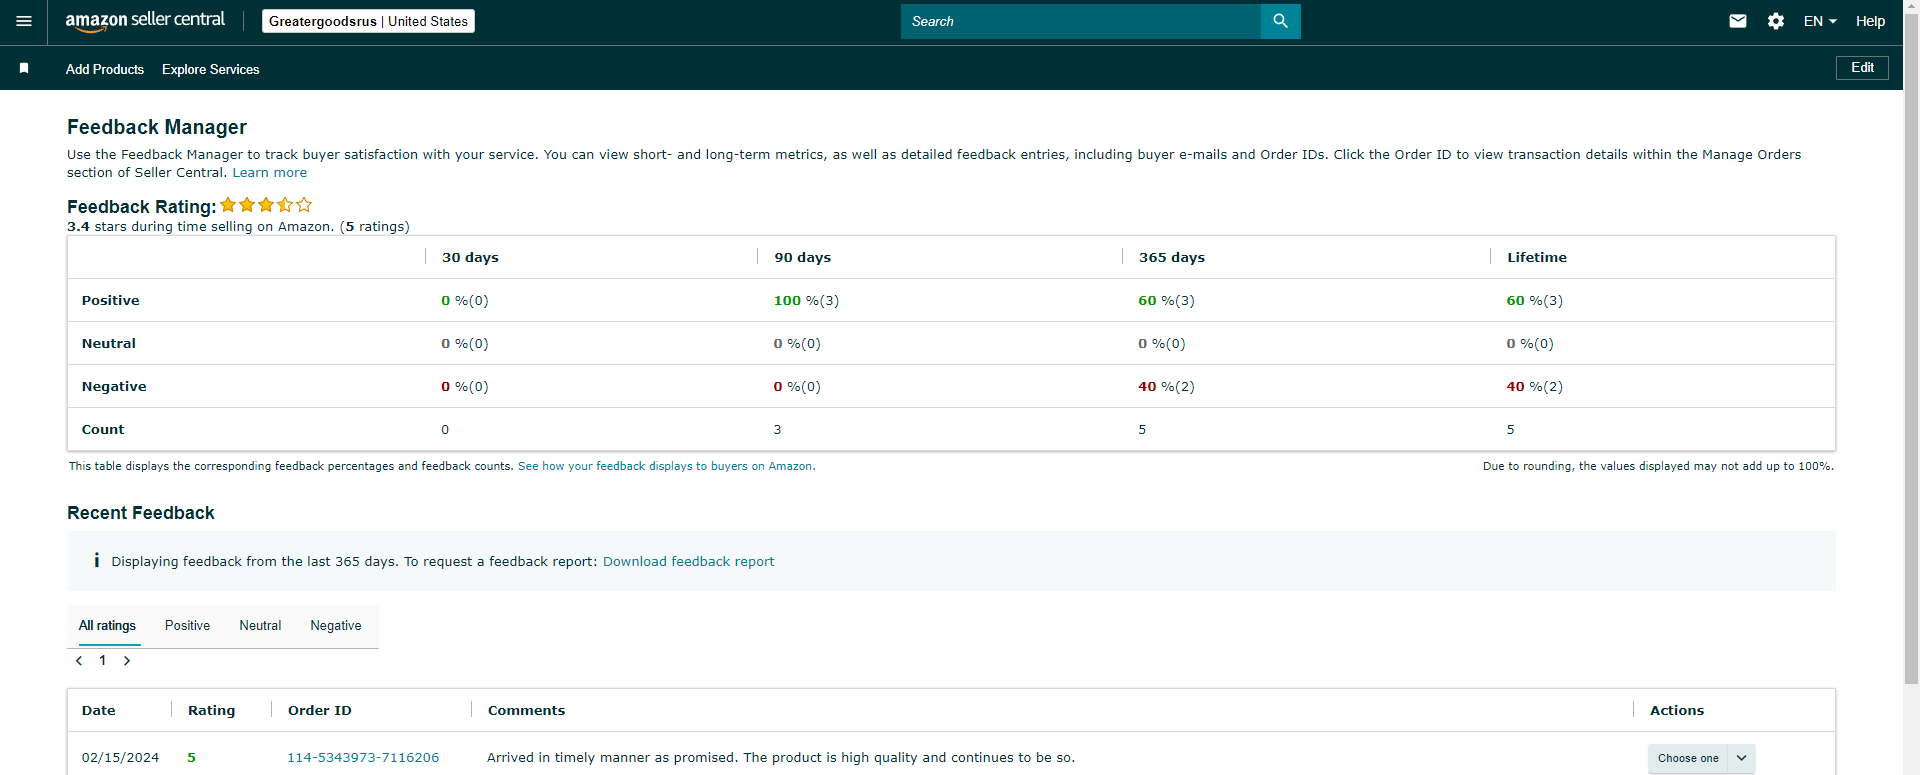Click the 365 days negative value 40 %(2)
Image resolution: width=1920 pixels, height=775 pixels.
coord(1166,386)
